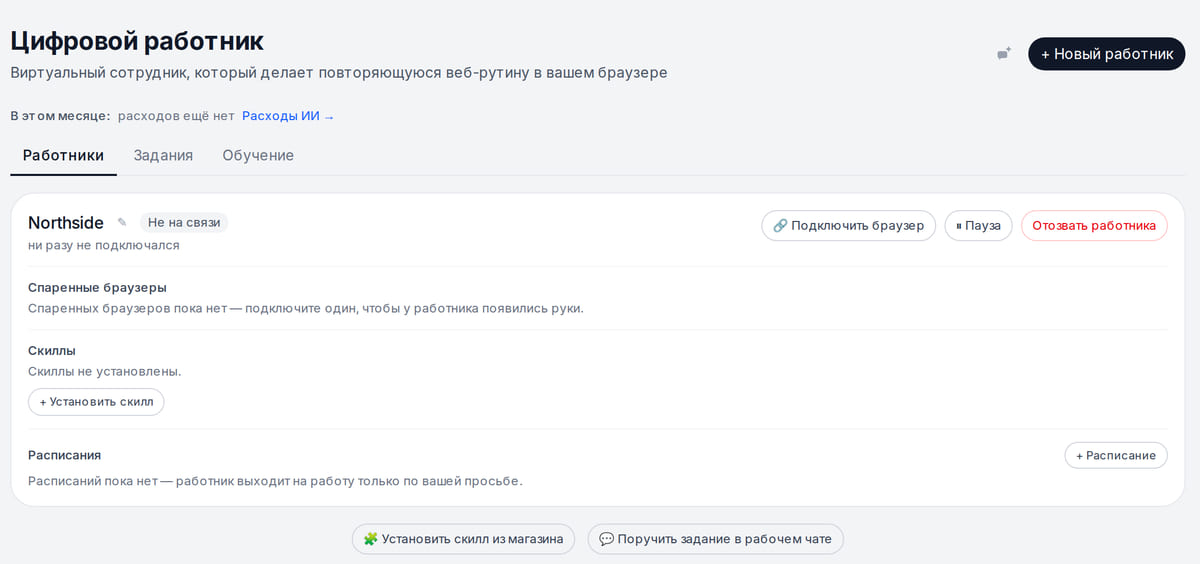
Task: Click Установить скилл из магазина
Action: [464, 539]
